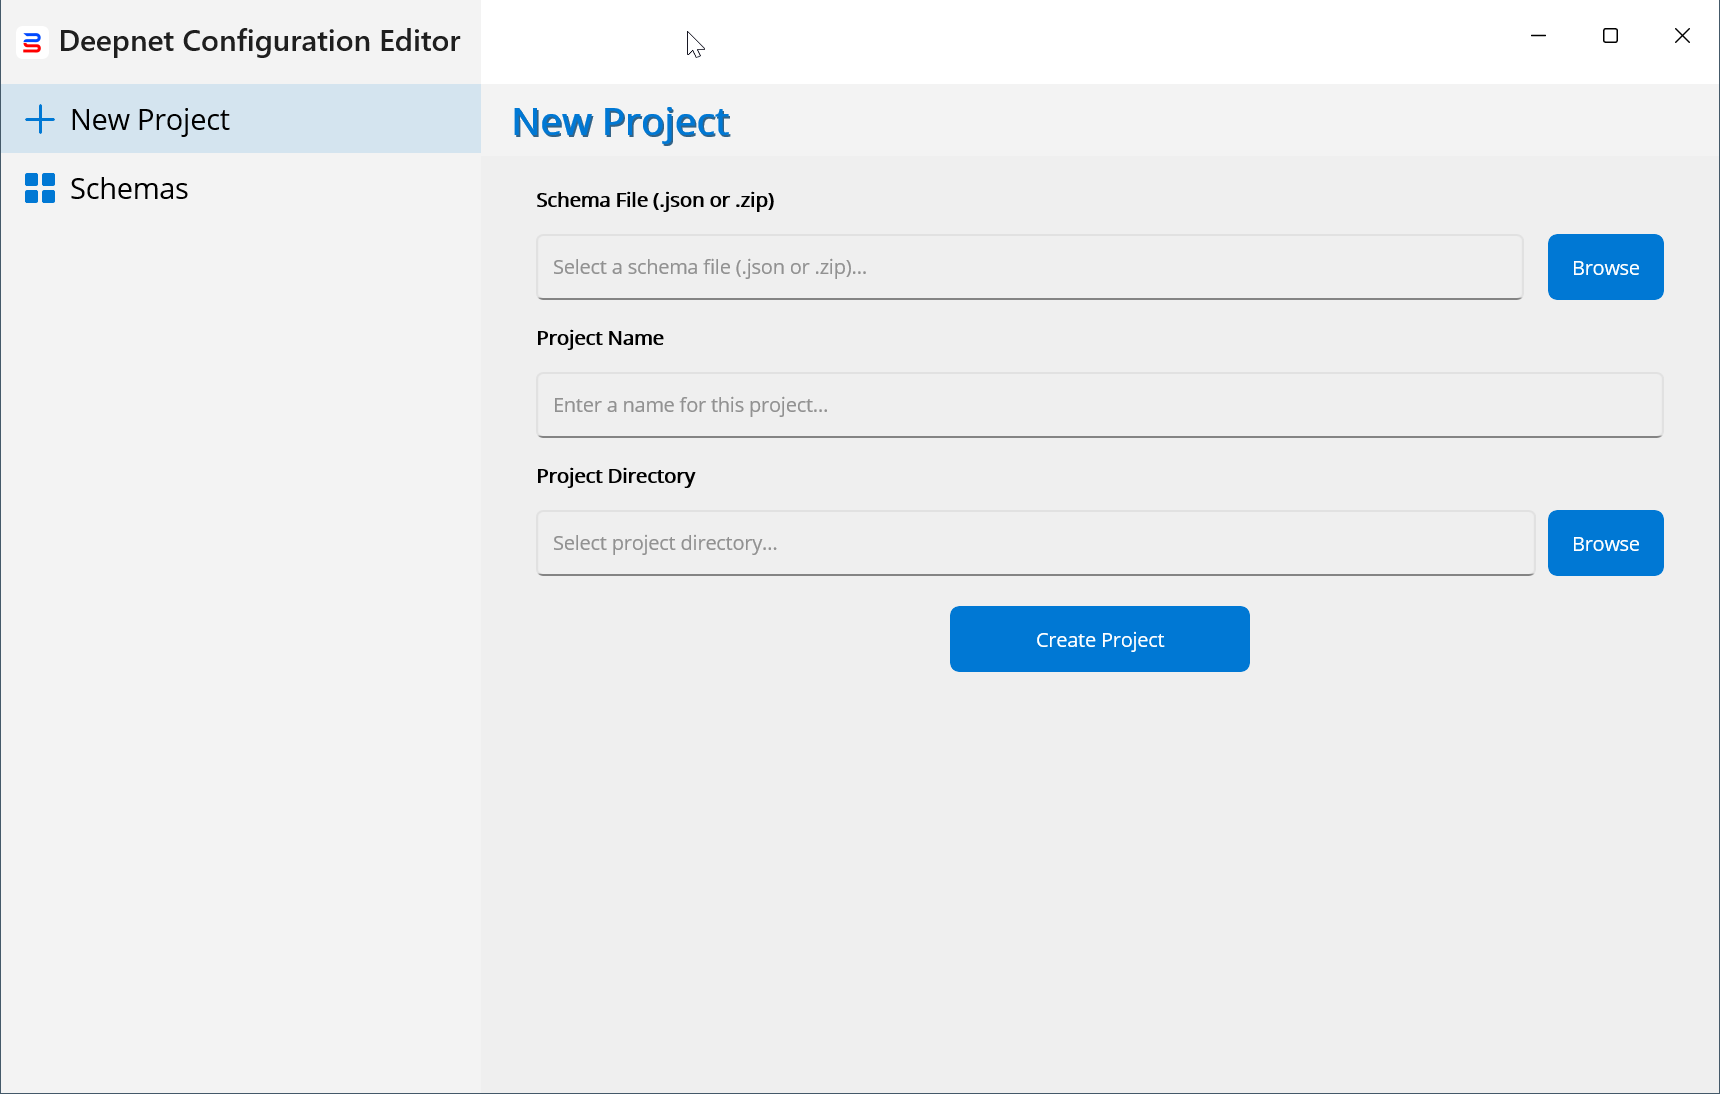Click empty sidebar area below Schemas
1720x1094 pixels.
pyautogui.click(x=240, y=600)
